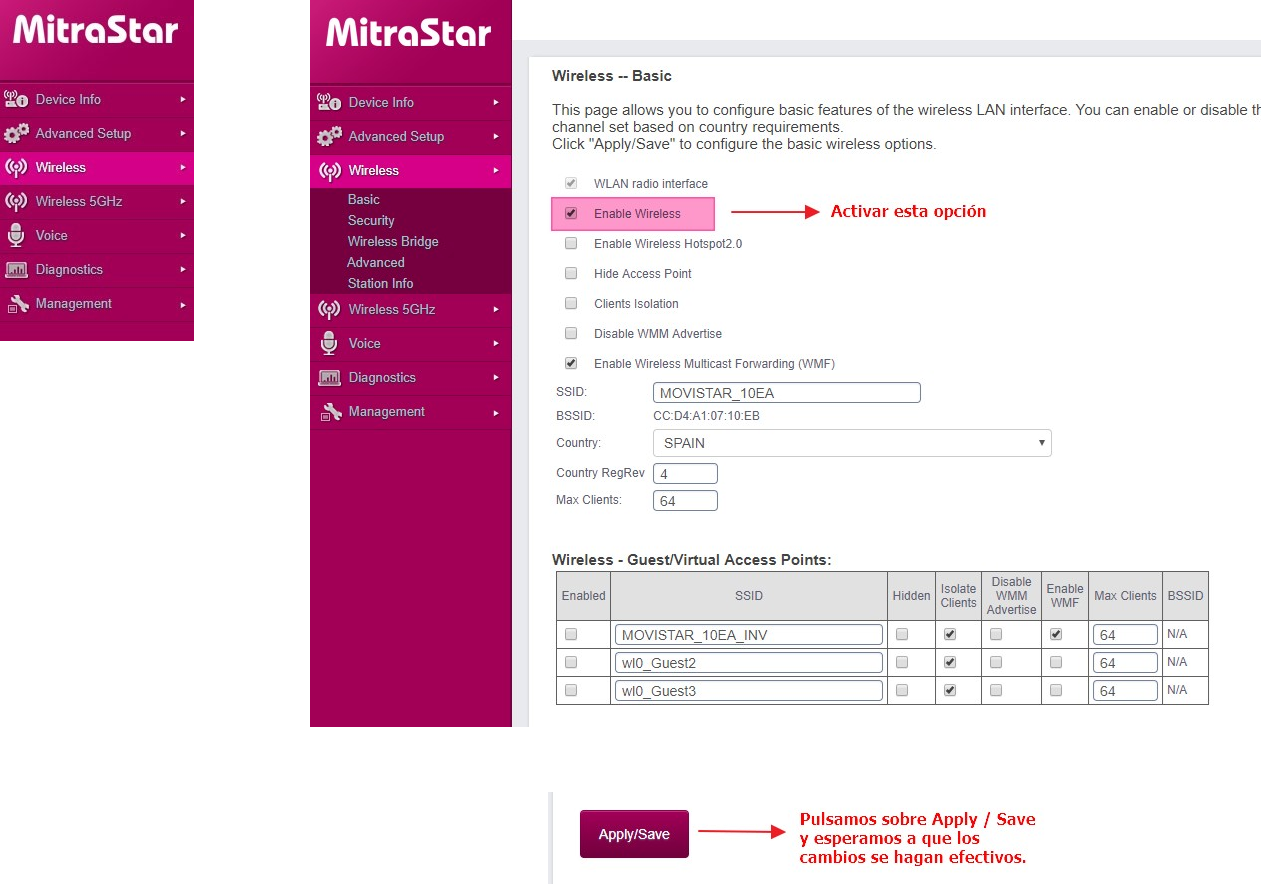The width and height of the screenshot is (1268, 886).
Task: Tick the Clients Isolation checkbox
Action: (x=571, y=304)
